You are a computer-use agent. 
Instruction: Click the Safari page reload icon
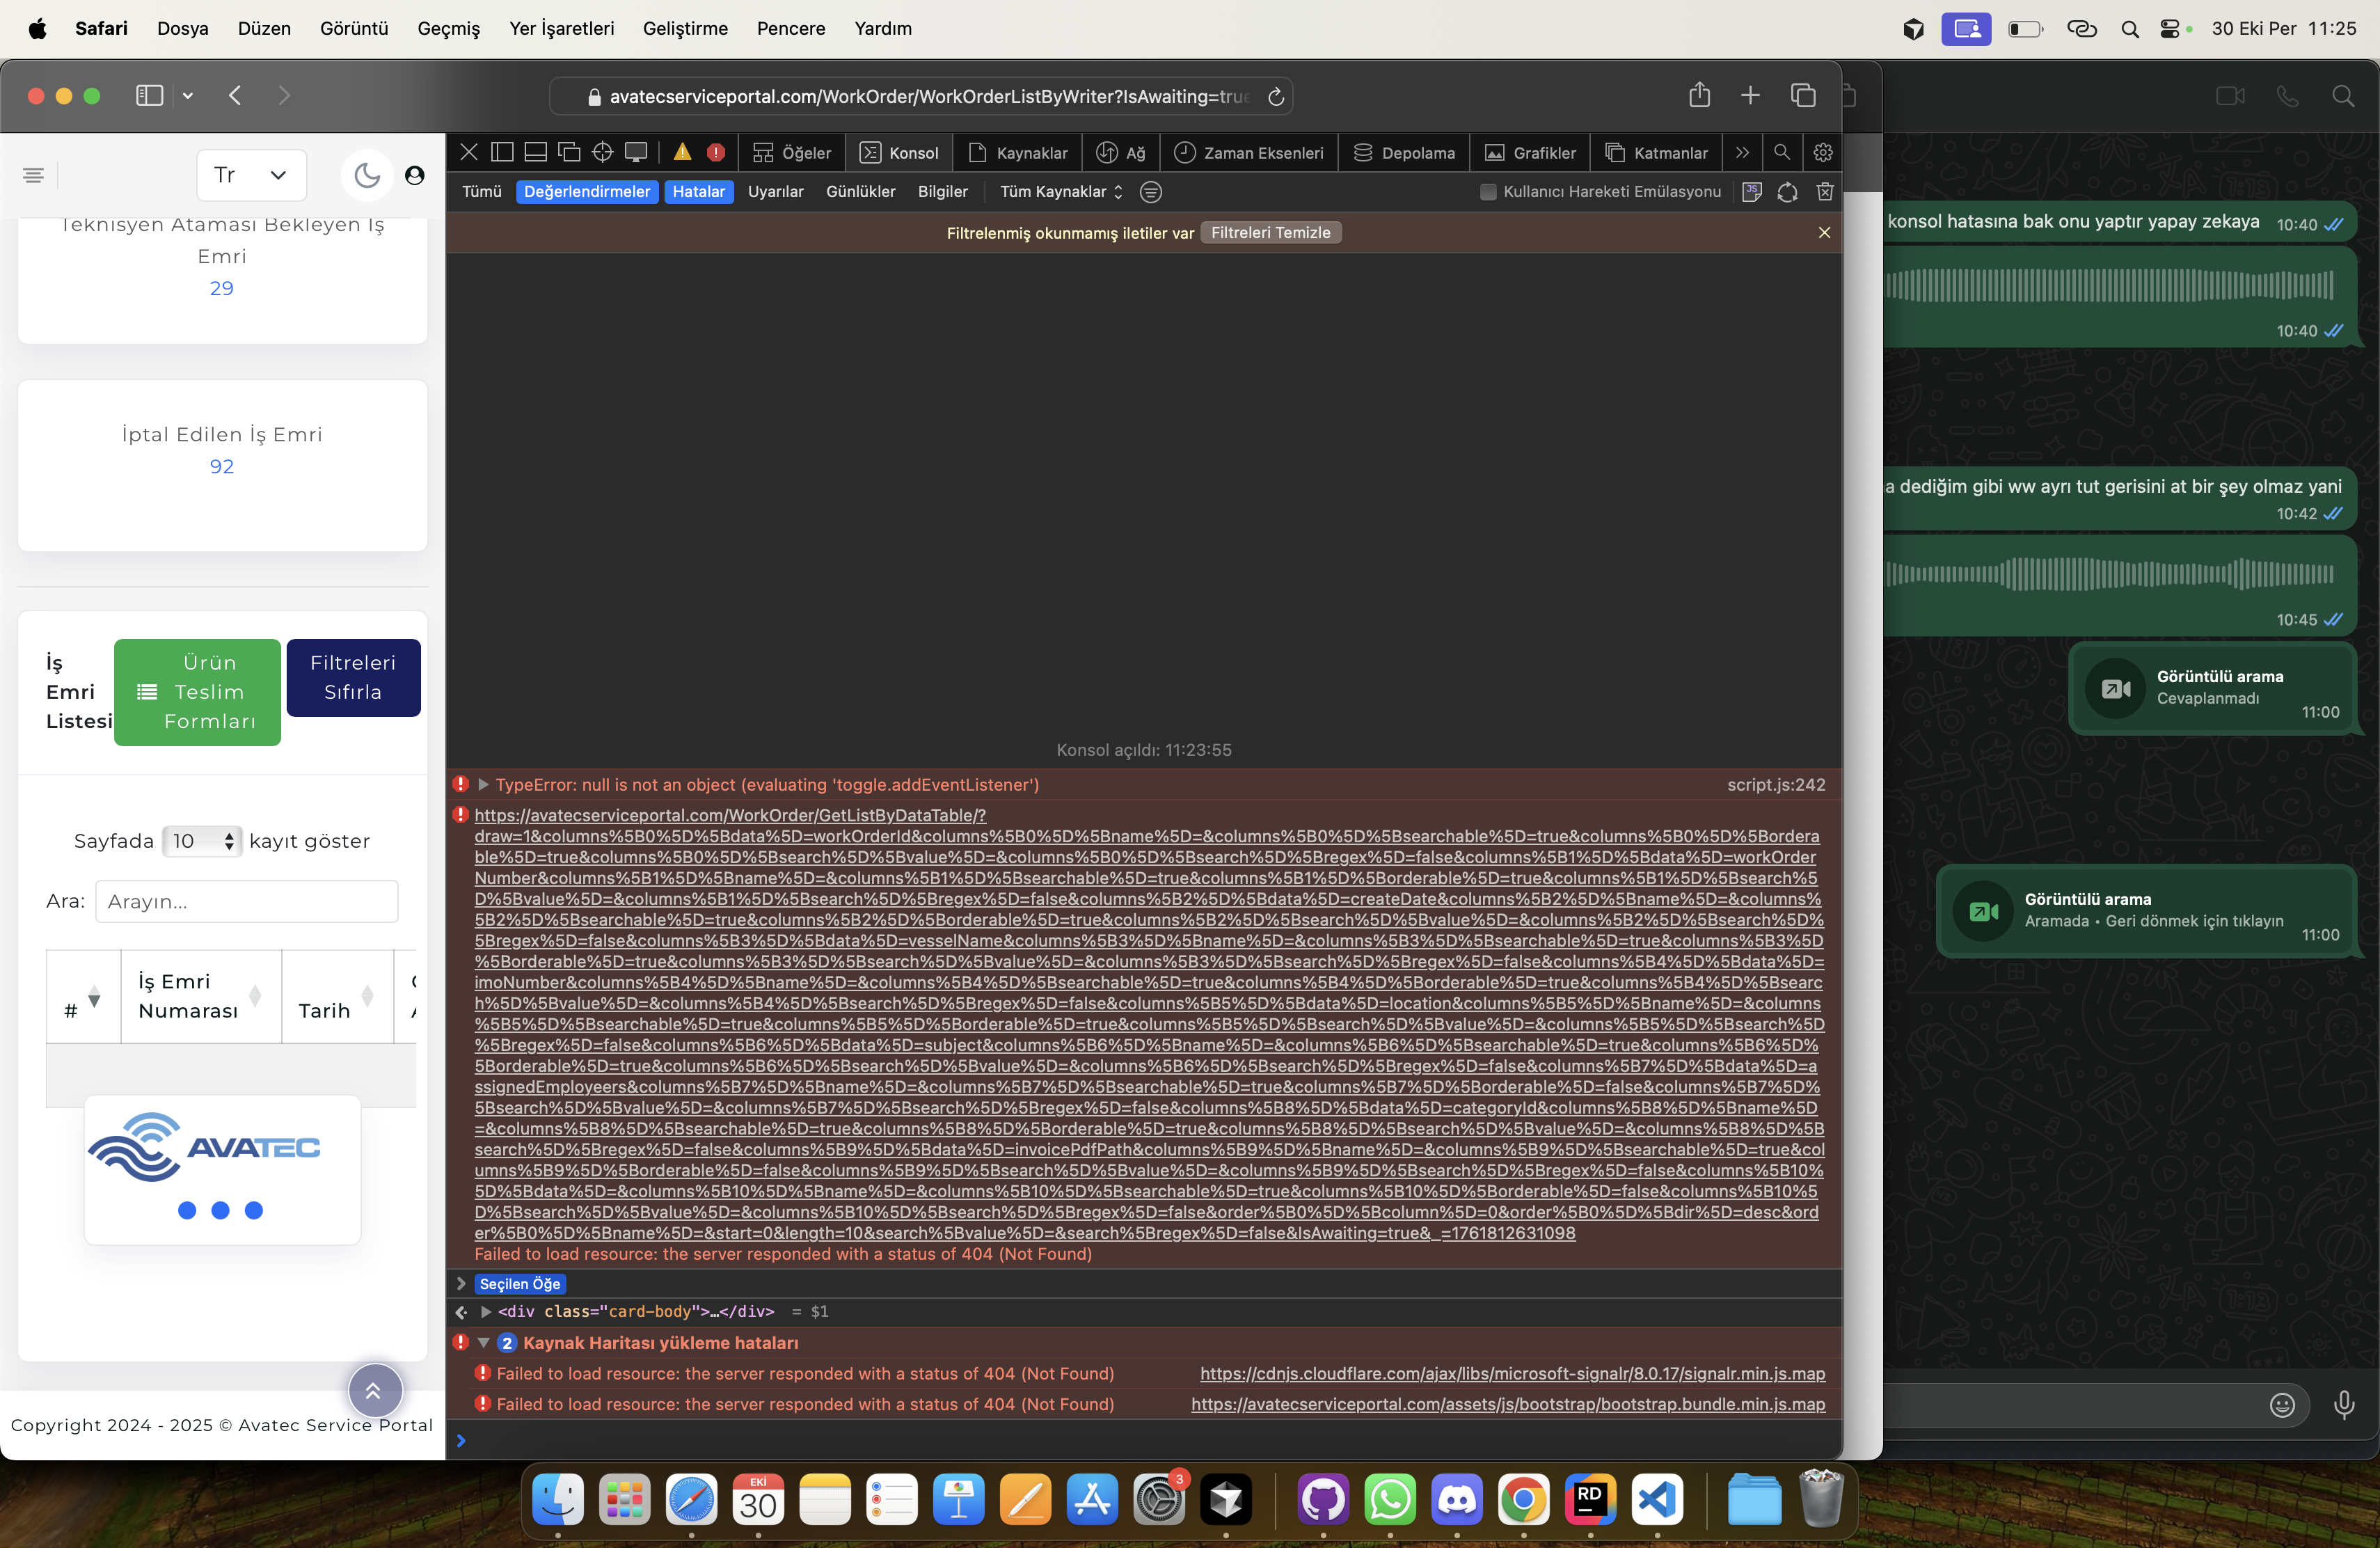[1275, 97]
